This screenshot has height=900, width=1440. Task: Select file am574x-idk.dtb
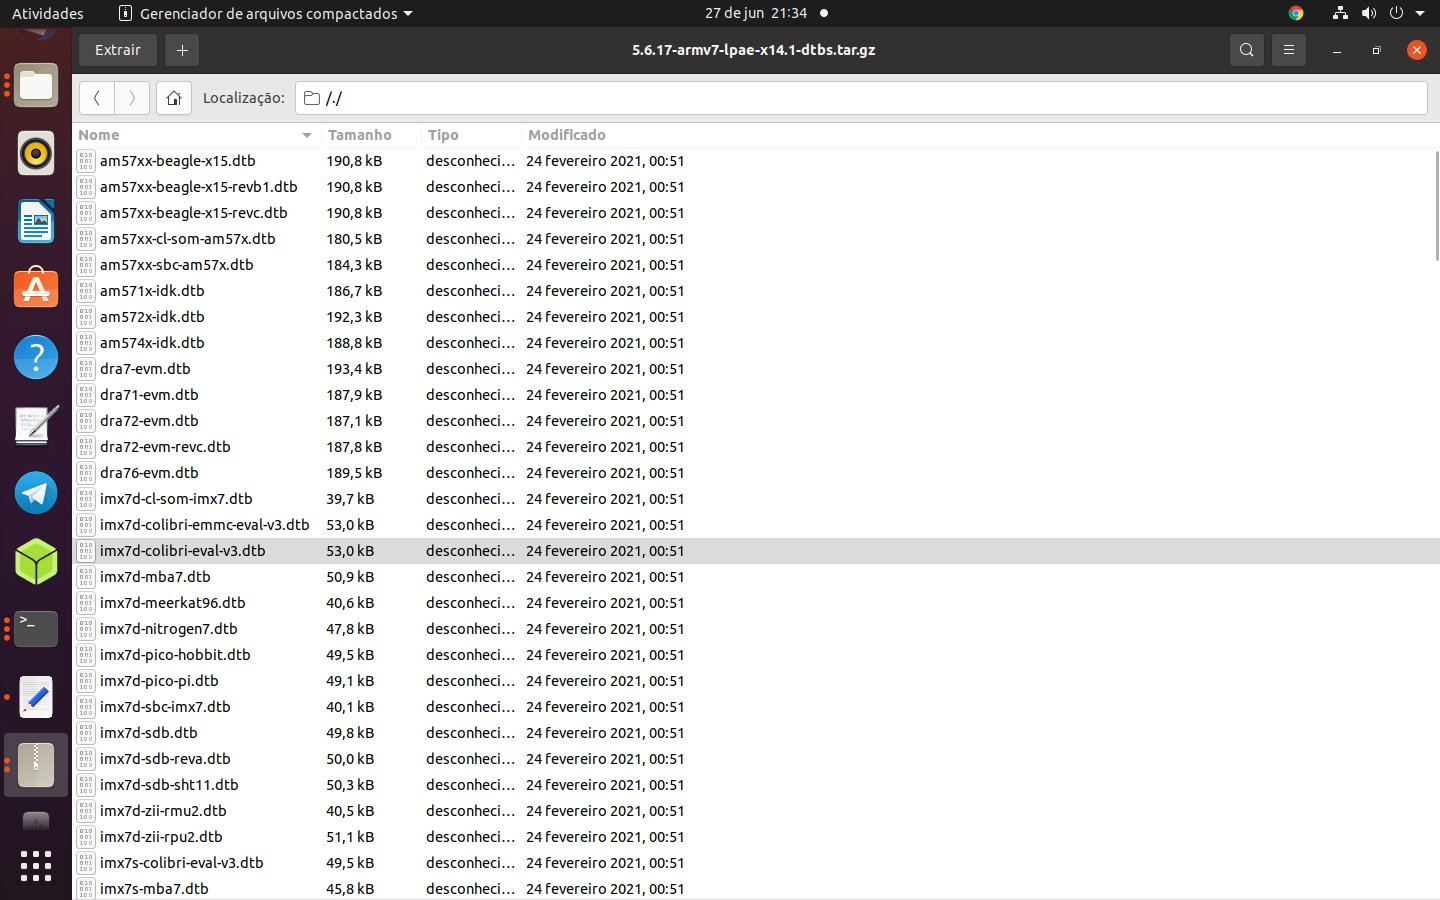coord(757,343)
